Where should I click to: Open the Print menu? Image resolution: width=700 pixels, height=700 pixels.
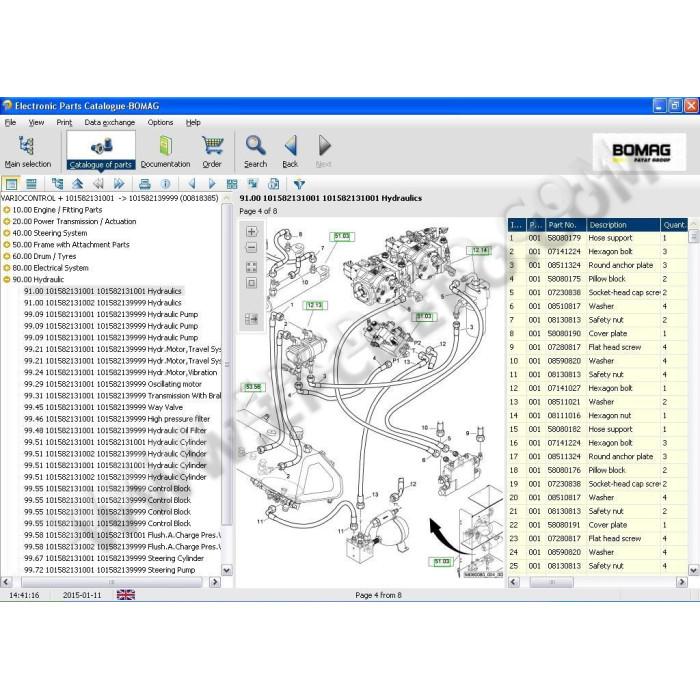(64, 122)
